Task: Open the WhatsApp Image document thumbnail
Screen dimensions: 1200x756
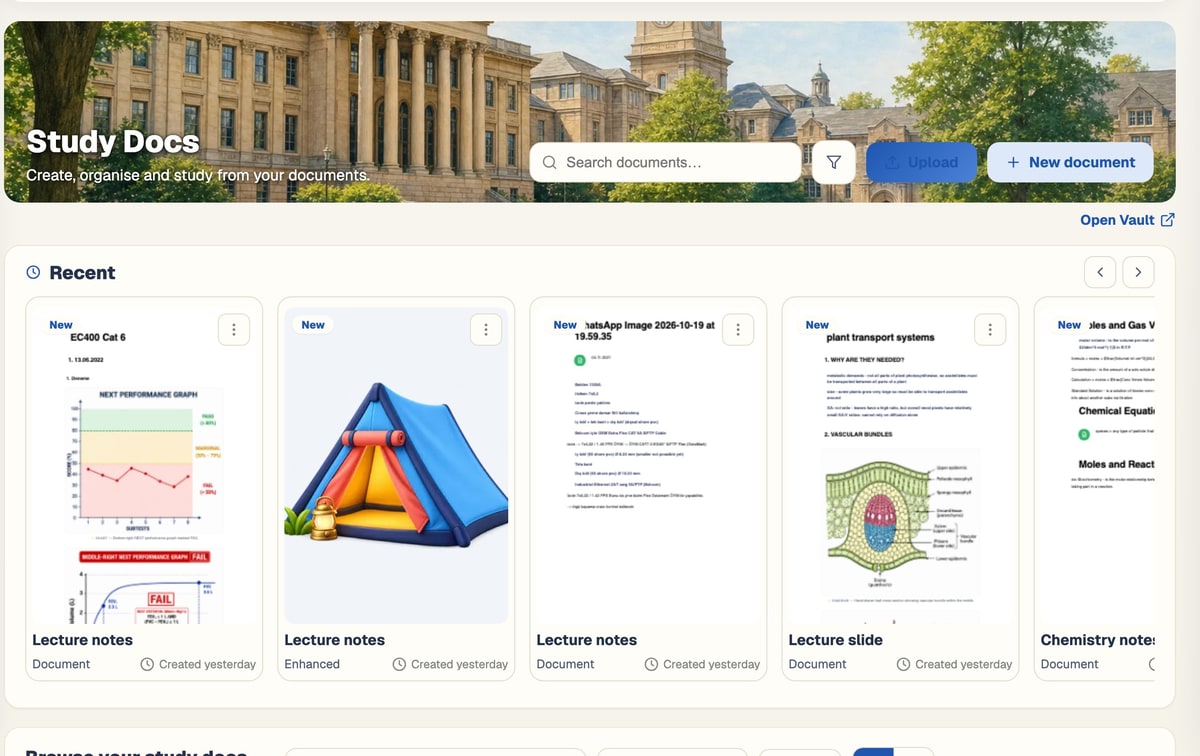Action: [x=648, y=465]
